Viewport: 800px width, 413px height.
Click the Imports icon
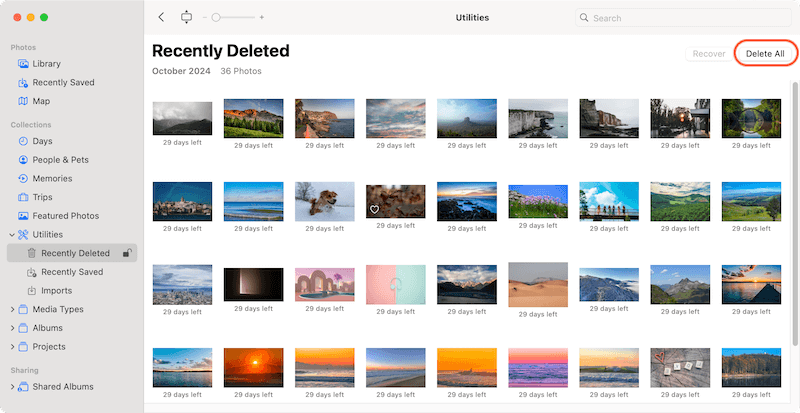click(x=32, y=291)
